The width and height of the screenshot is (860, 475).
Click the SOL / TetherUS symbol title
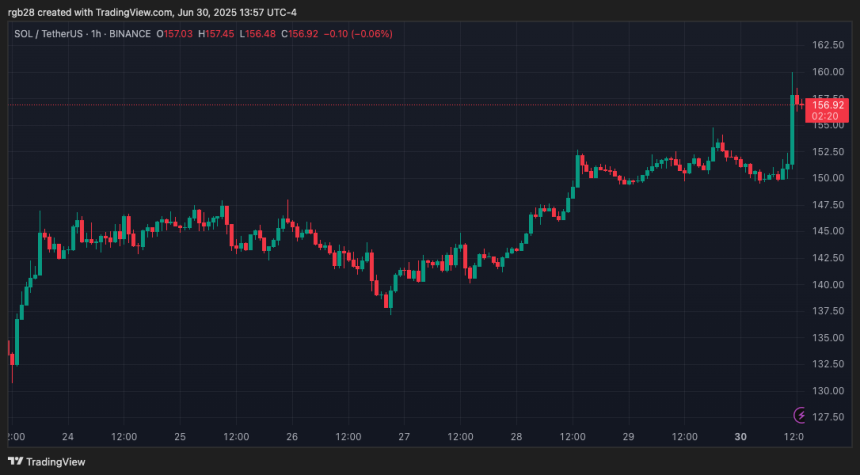pos(48,33)
